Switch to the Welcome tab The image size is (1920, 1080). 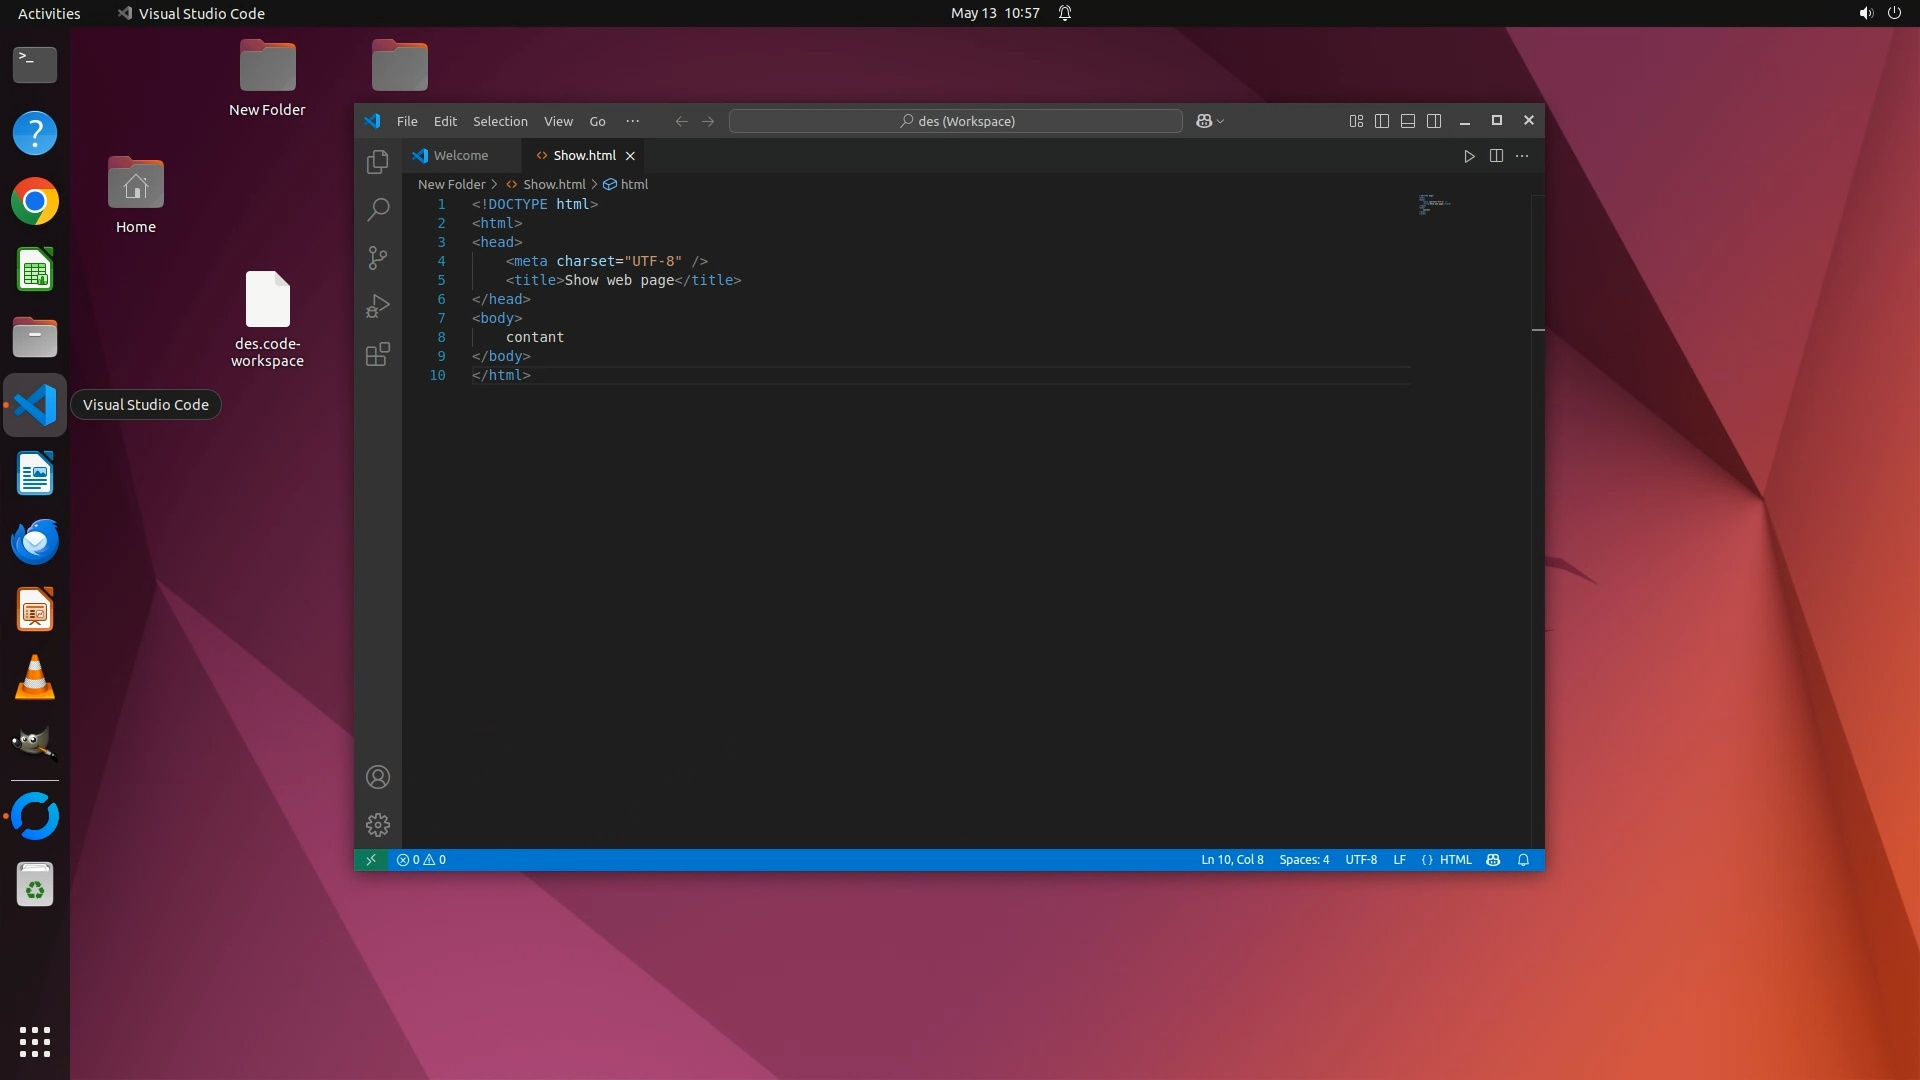[x=461, y=156]
